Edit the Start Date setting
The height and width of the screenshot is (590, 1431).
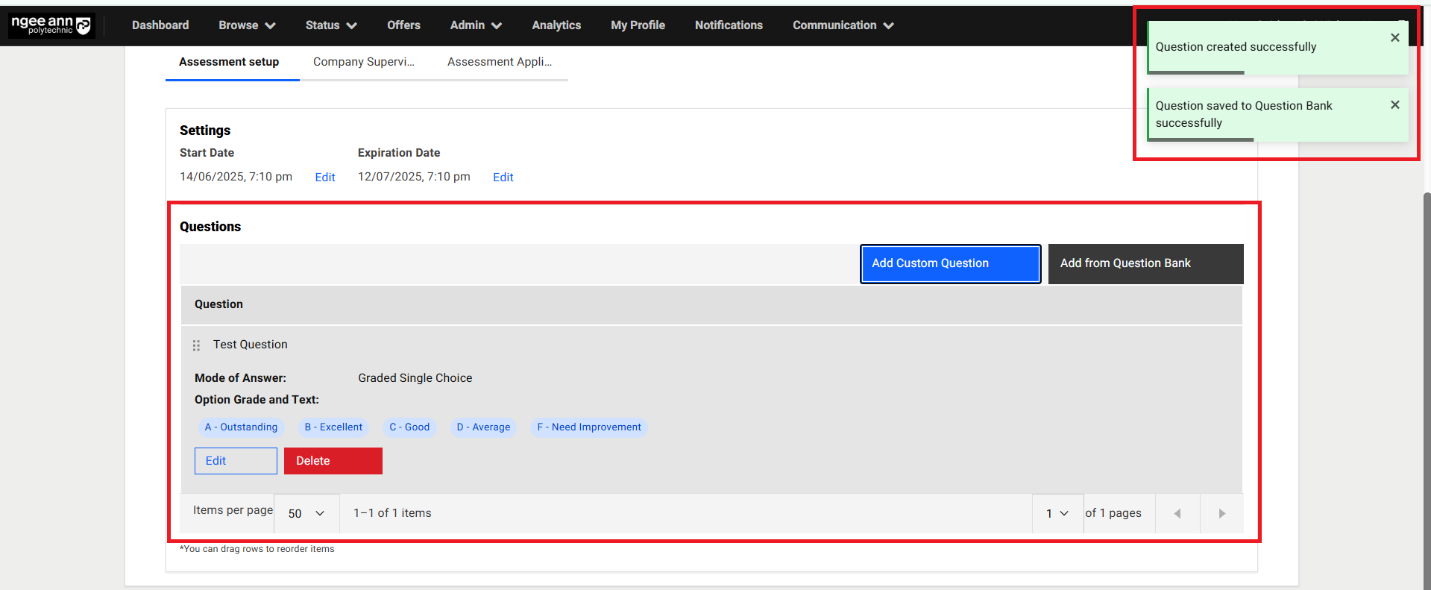click(325, 177)
